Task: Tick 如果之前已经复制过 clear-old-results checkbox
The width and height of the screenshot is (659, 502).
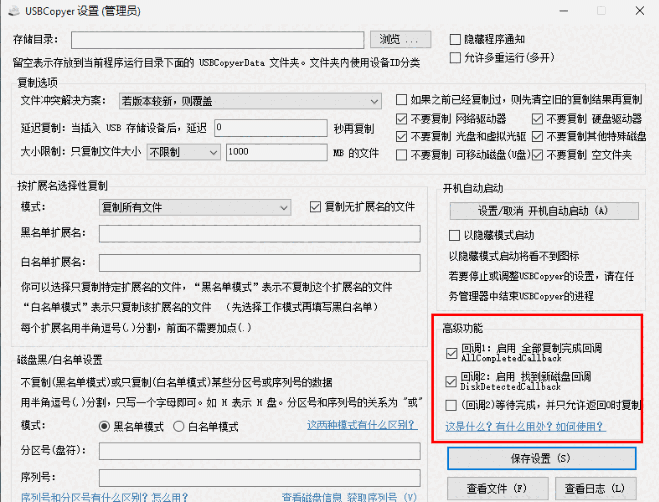Action: tap(401, 100)
